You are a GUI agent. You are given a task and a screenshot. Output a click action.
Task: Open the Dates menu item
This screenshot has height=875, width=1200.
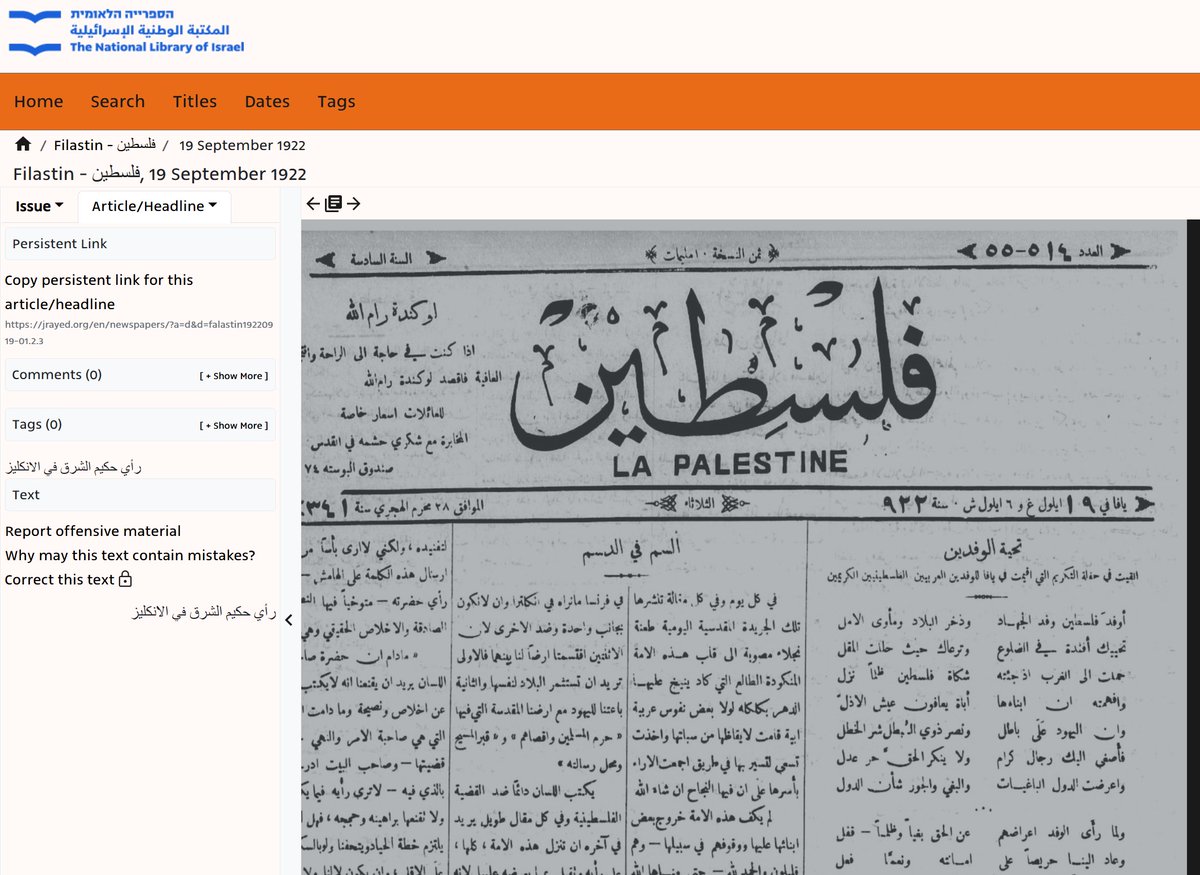267,101
